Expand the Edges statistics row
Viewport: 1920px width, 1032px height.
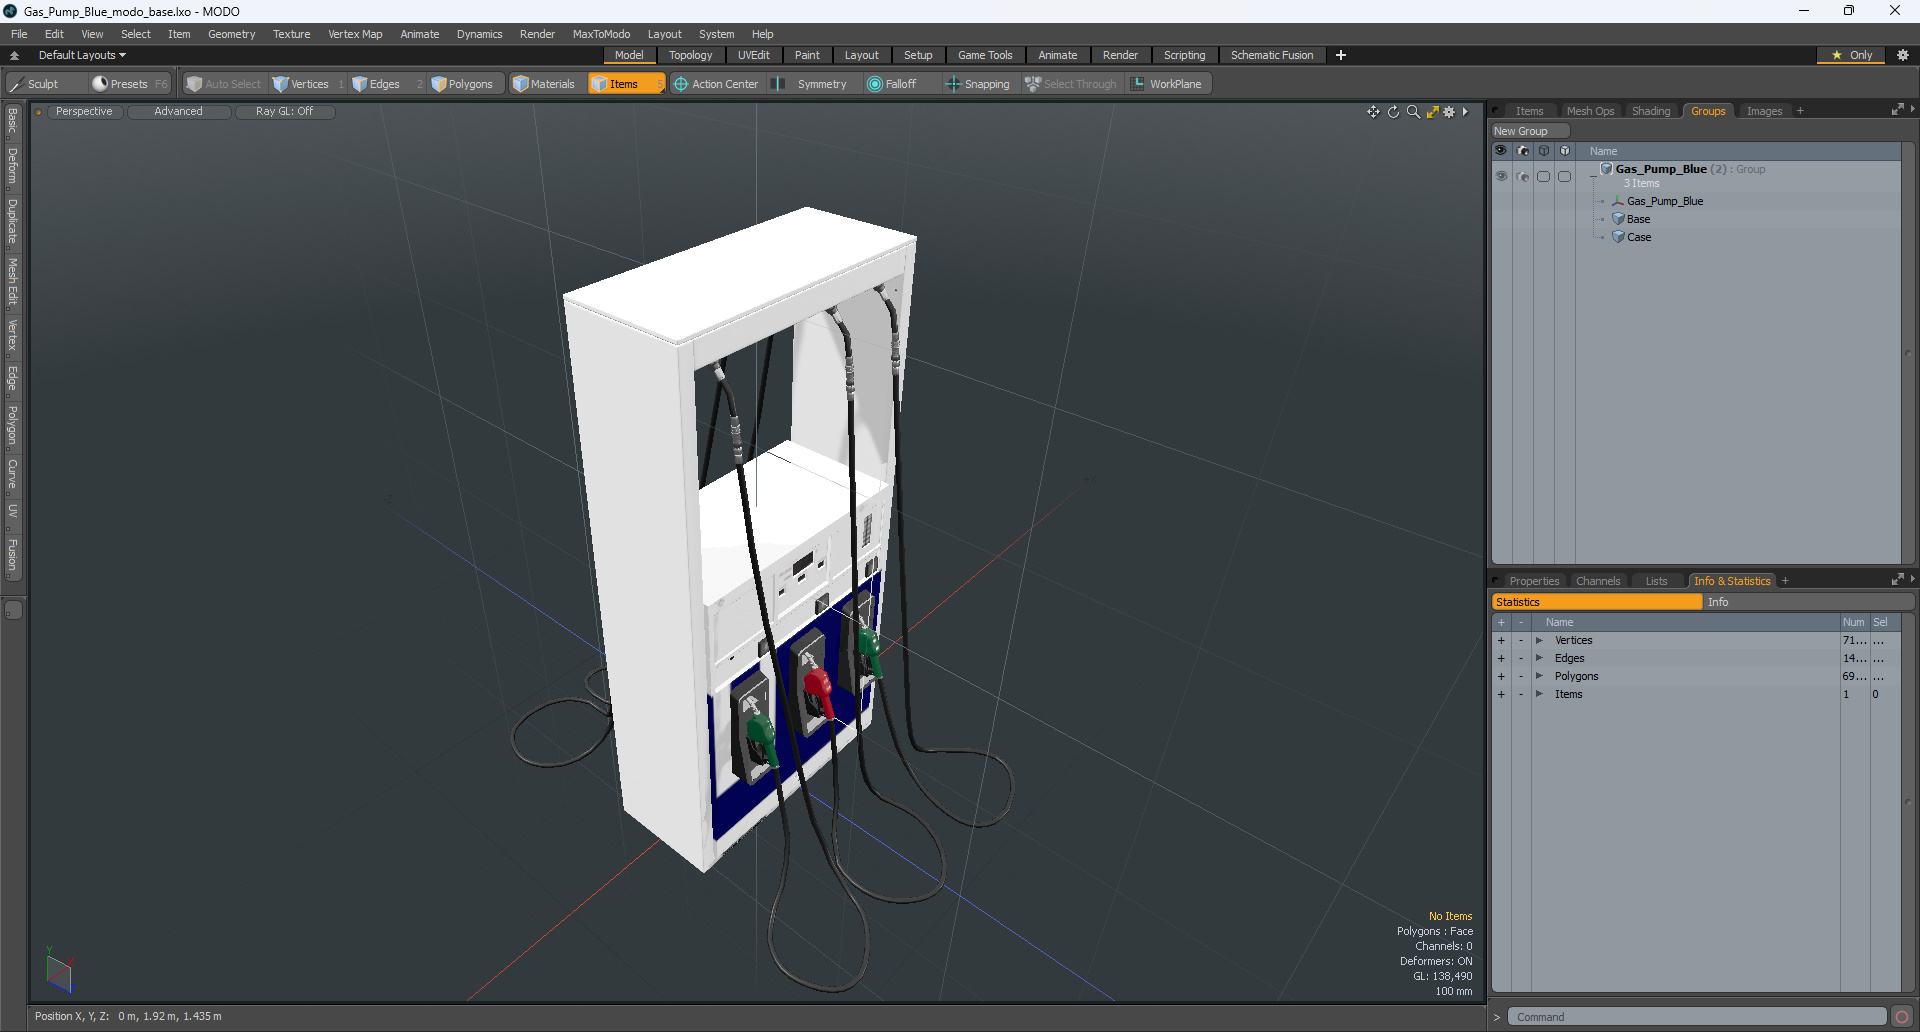point(1539,658)
